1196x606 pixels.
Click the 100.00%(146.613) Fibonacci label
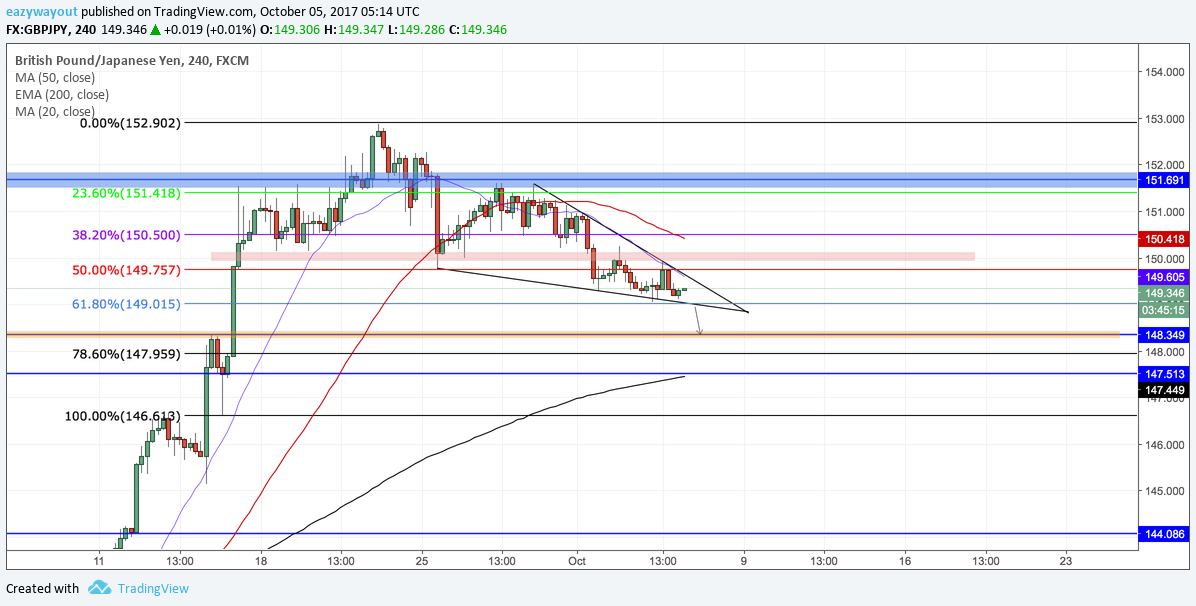124,416
